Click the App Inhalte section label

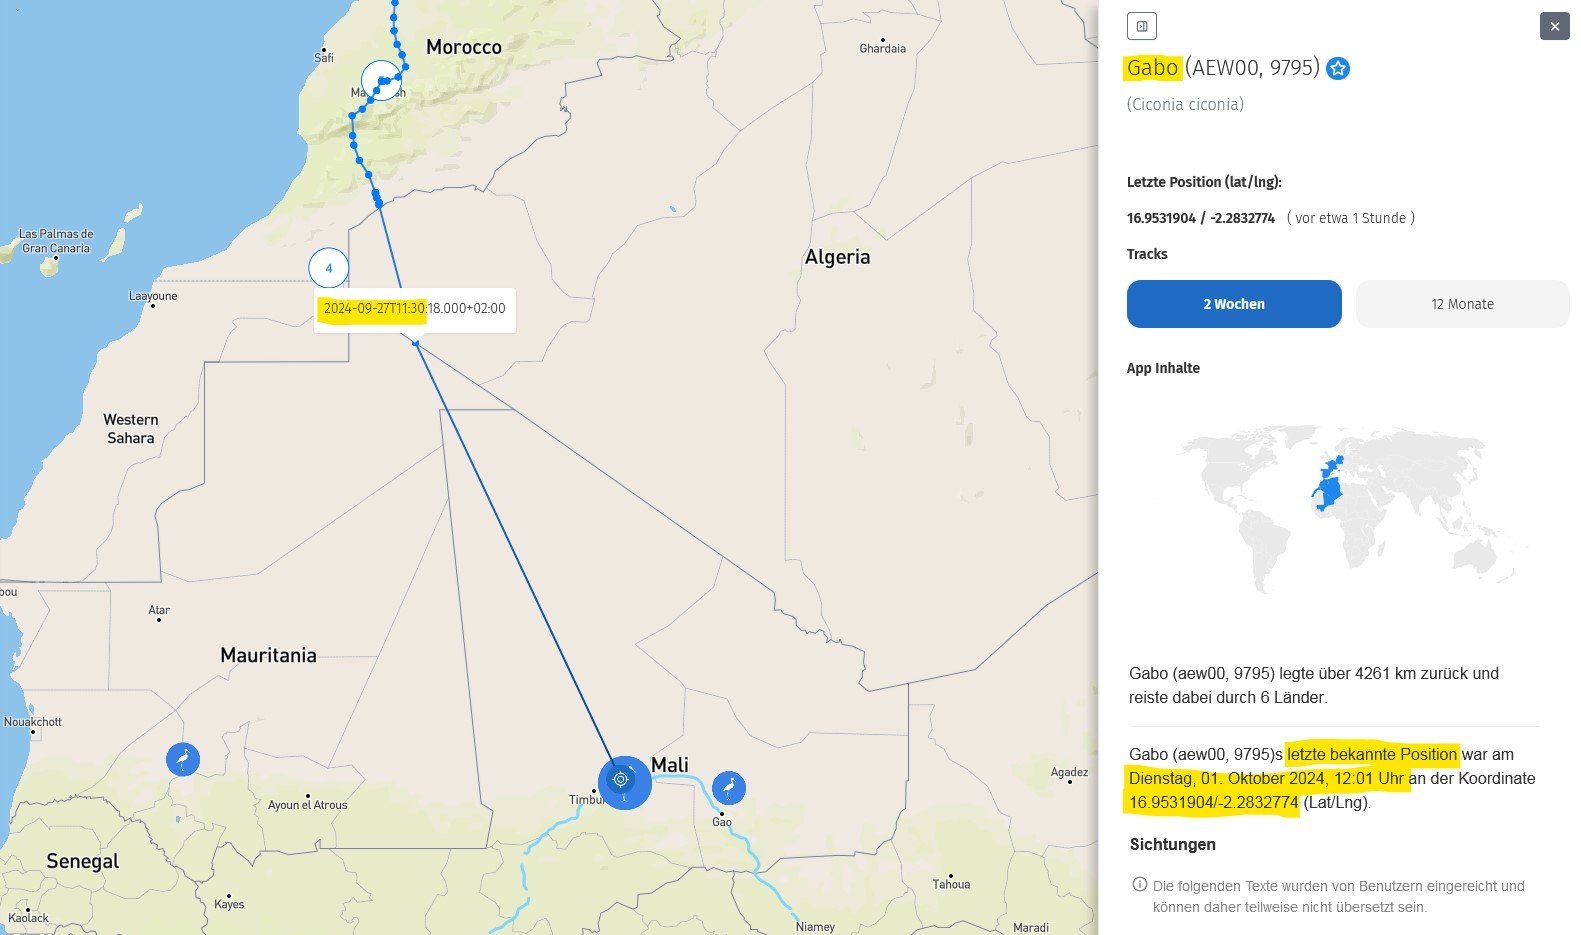(x=1163, y=368)
